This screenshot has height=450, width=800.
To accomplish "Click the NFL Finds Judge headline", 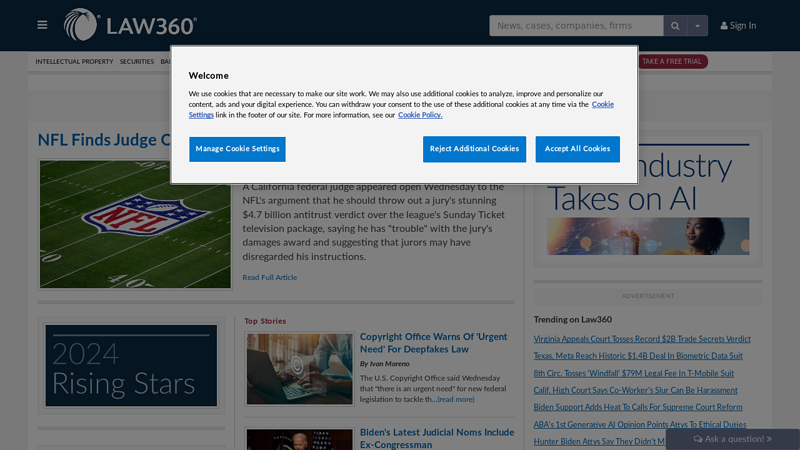I will (104, 140).
